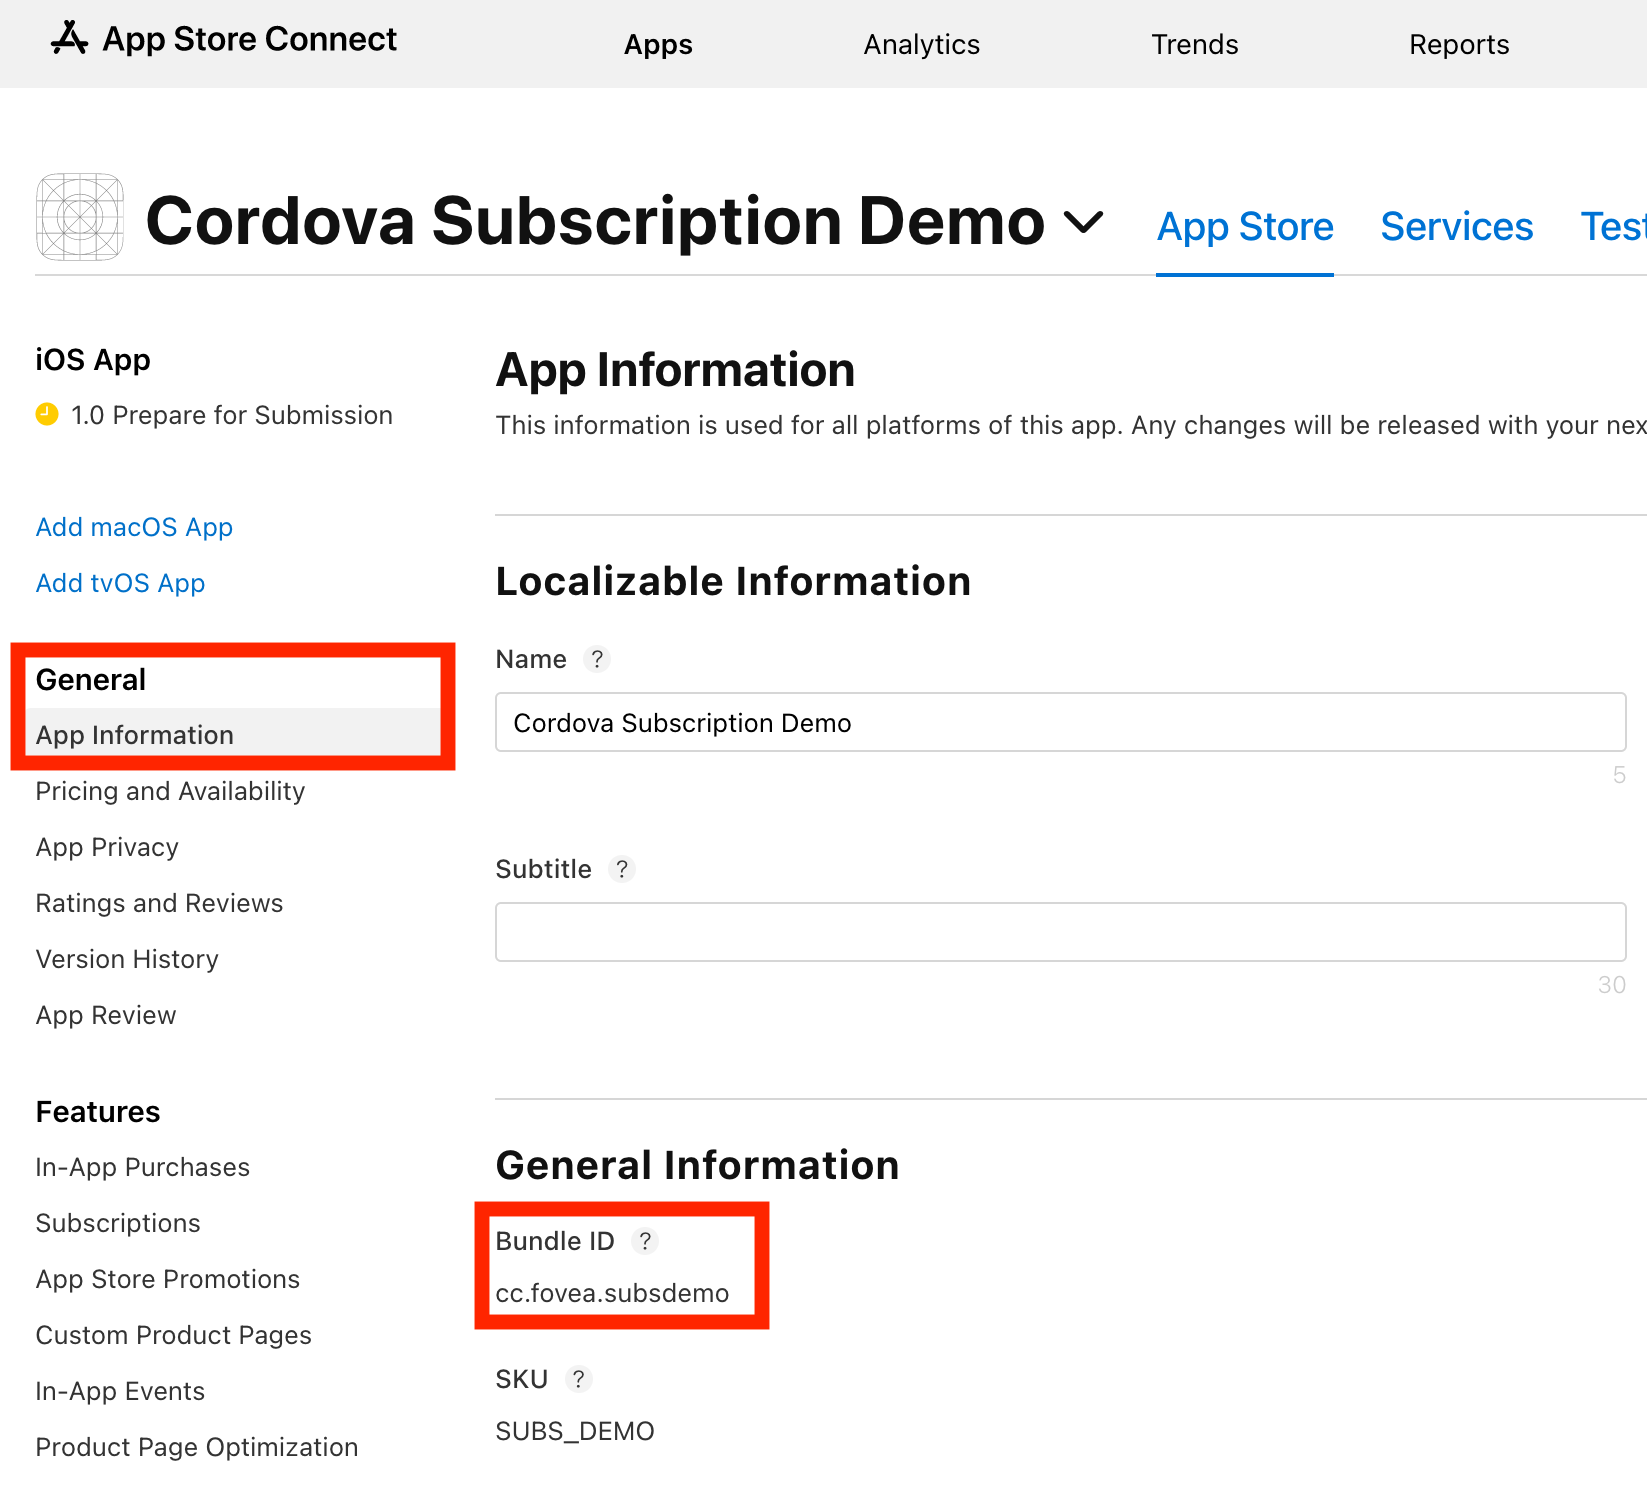Viewport: 1647px width, 1493px height.
Task: Click the App Store Connect logo icon
Action: 69,39
